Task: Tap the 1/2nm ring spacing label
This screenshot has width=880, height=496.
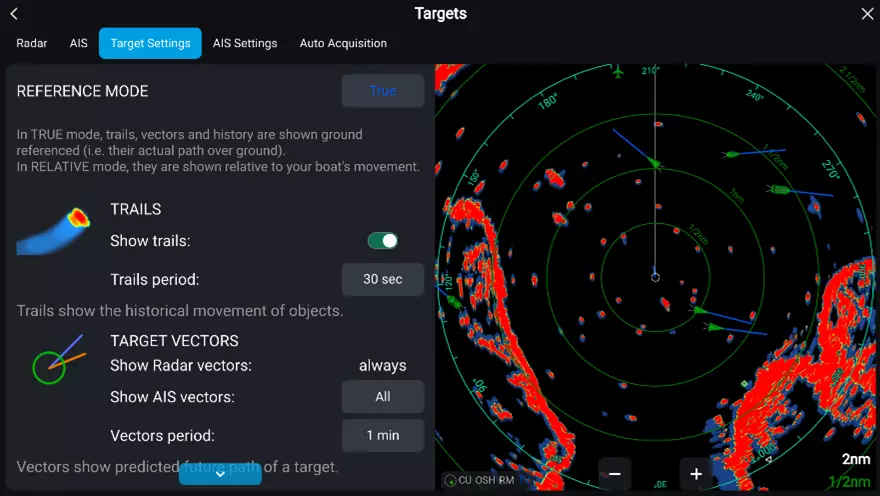Action: coord(850,481)
